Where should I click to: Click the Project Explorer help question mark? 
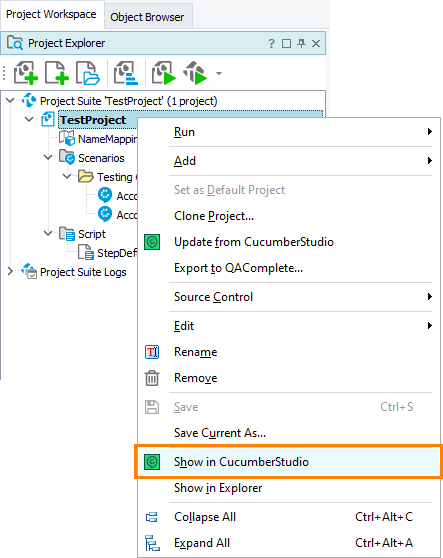coord(271,43)
